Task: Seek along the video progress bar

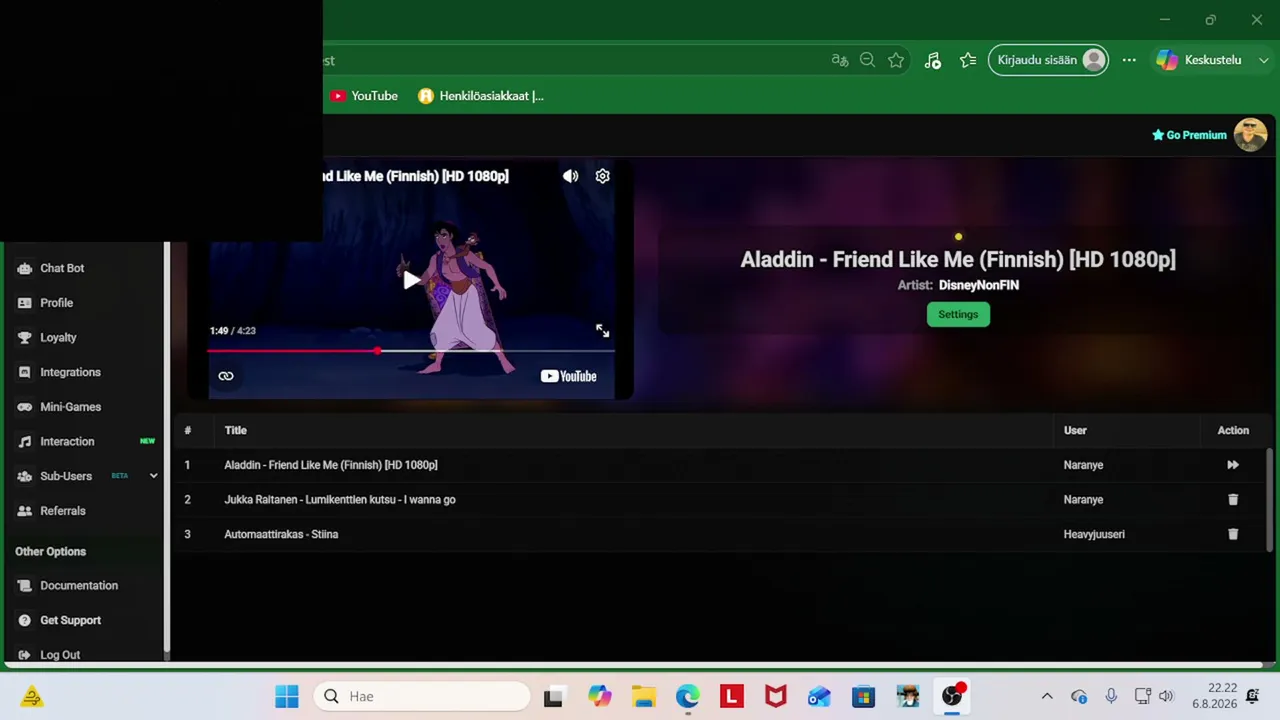Action: click(x=410, y=351)
